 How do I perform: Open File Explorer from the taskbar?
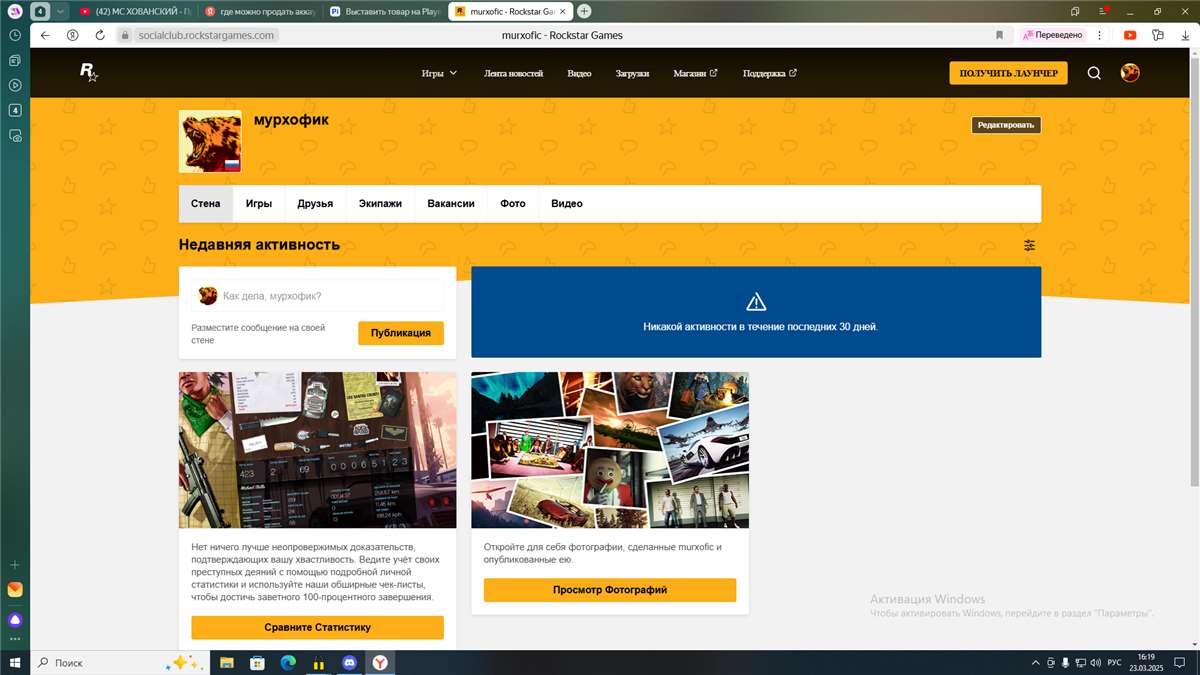227,662
